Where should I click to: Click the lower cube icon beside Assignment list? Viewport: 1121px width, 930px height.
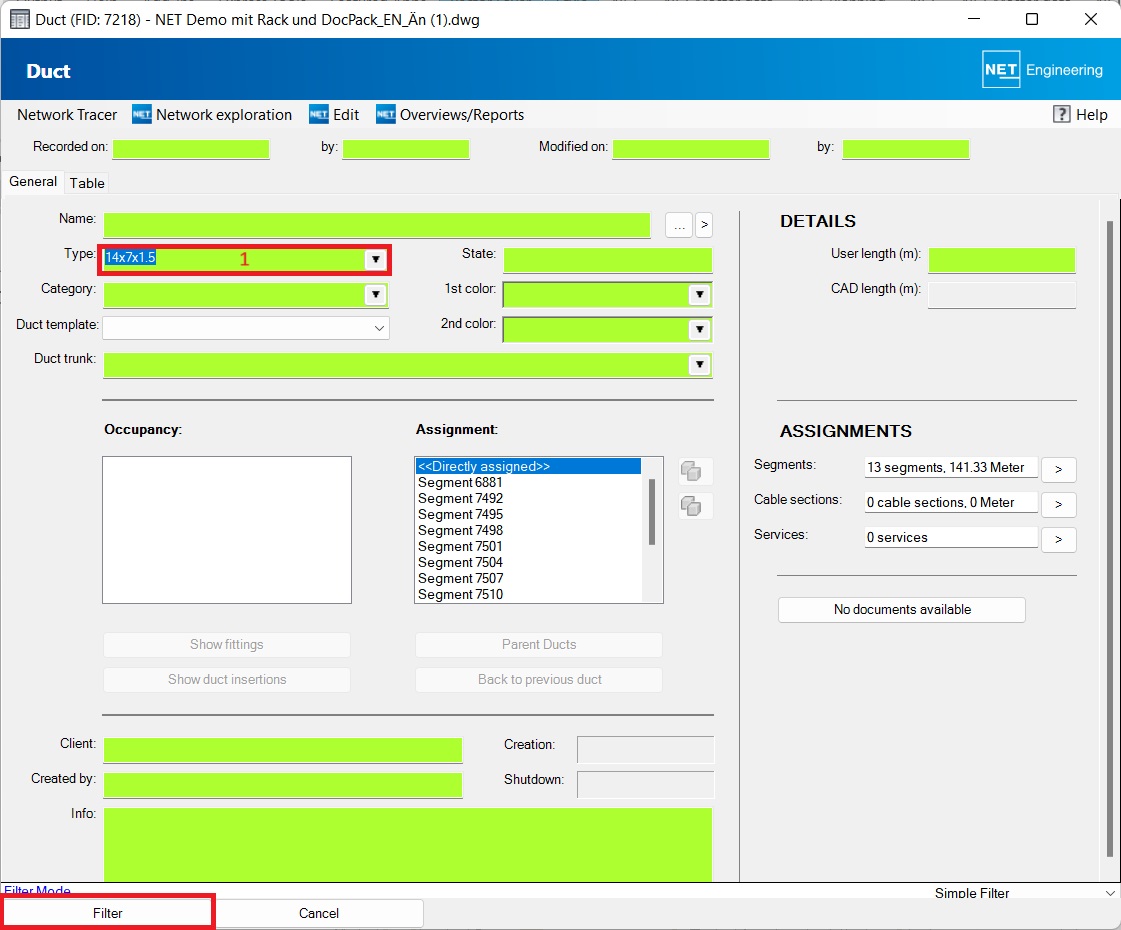(x=690, y=506)
